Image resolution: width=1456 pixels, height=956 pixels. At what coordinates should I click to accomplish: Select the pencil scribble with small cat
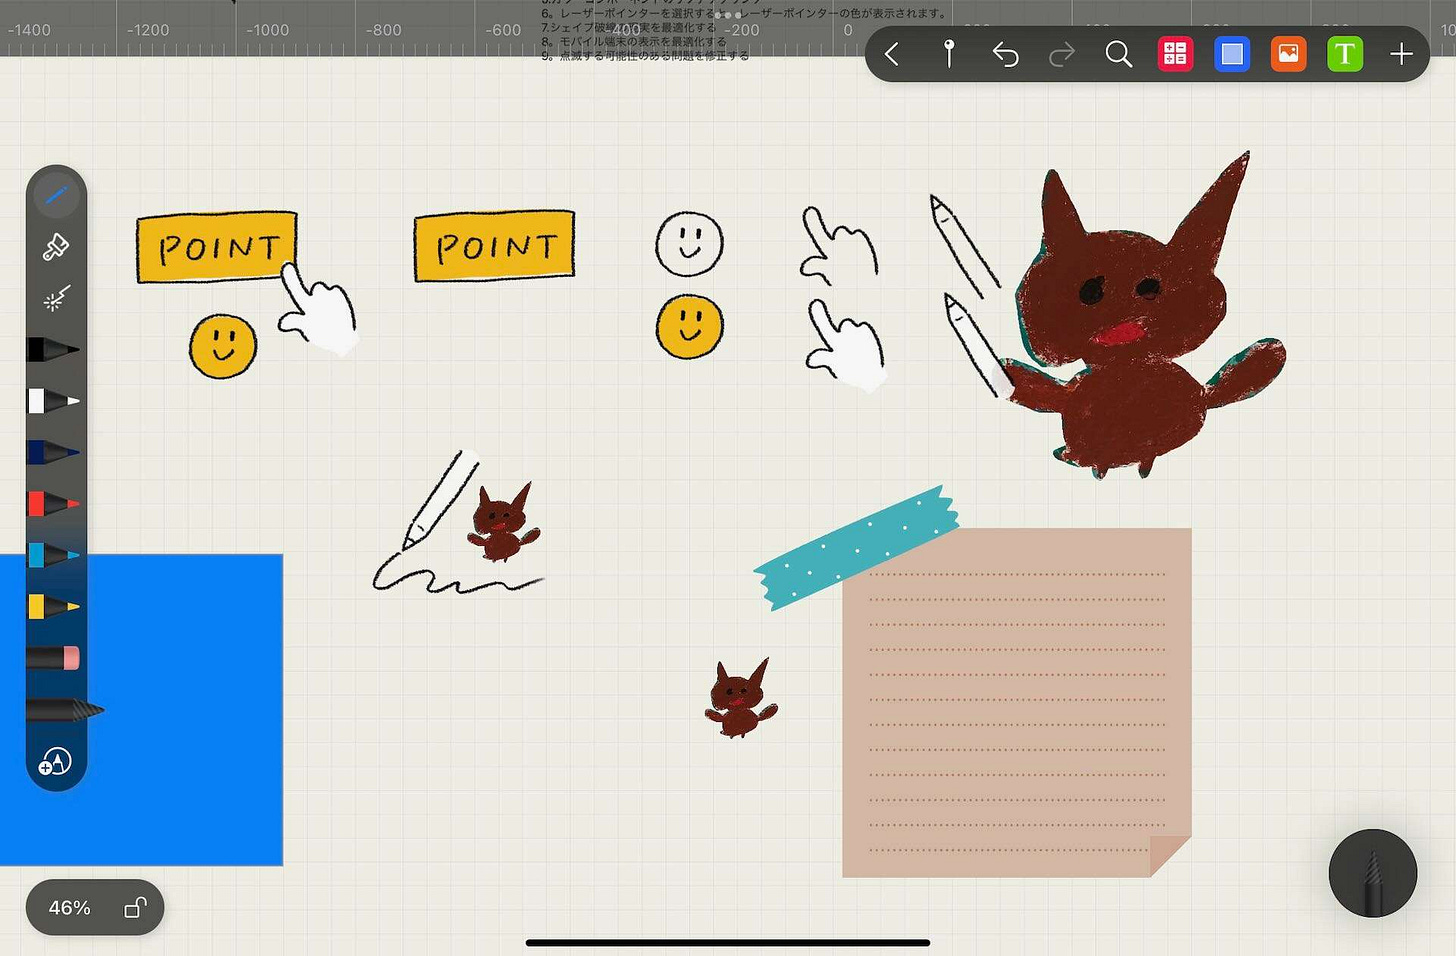pyautogui.click(x=458, y=521)
